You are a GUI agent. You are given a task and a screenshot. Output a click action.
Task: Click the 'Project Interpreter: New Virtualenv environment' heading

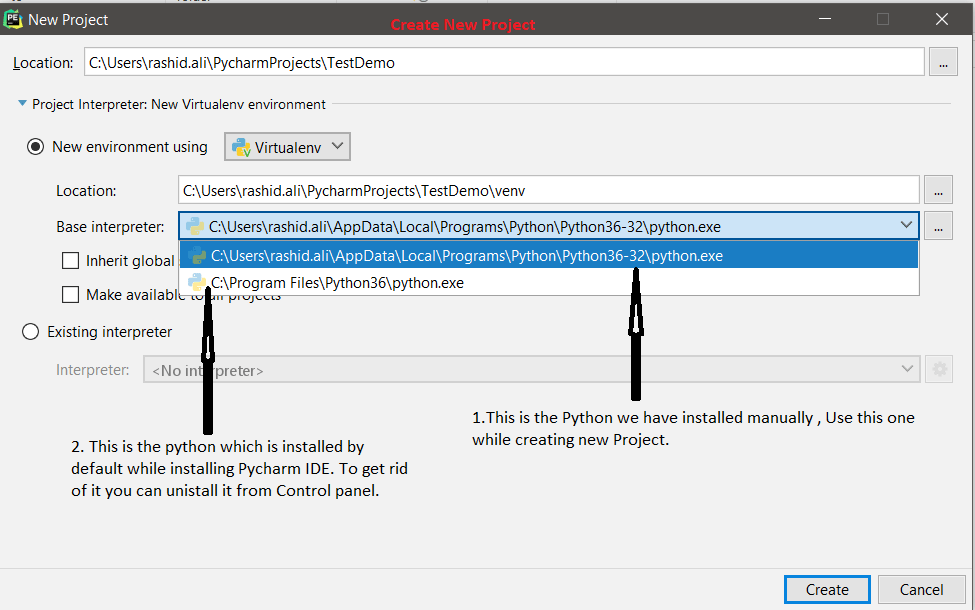[178, 104]
